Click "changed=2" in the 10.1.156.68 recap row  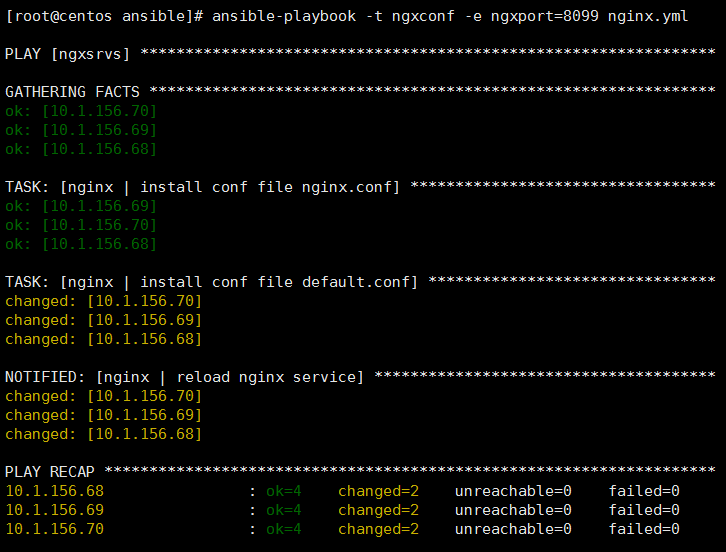tap(378, 491)
